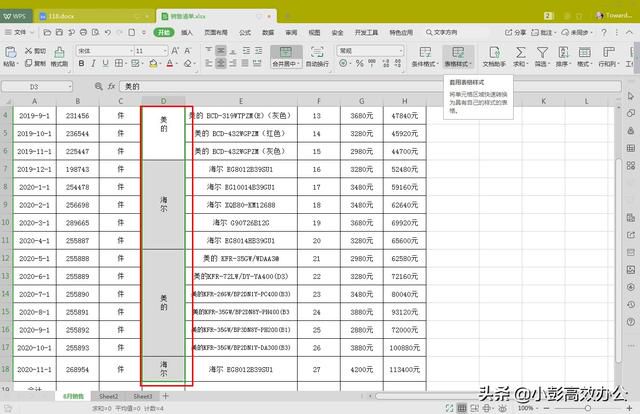Toggle underline formatting
Viewport: 640px width, 414px height.
(105, 63)
